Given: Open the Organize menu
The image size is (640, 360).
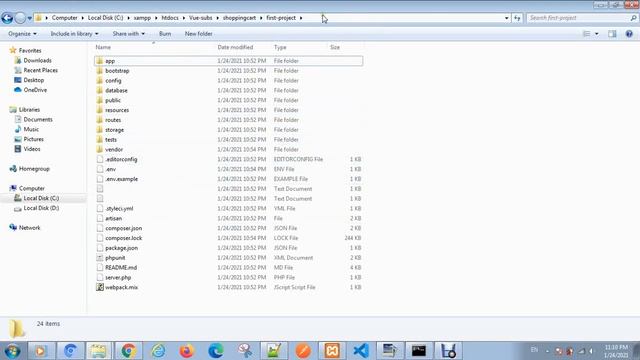Looking at the screenshot, I should click(22, 34).
